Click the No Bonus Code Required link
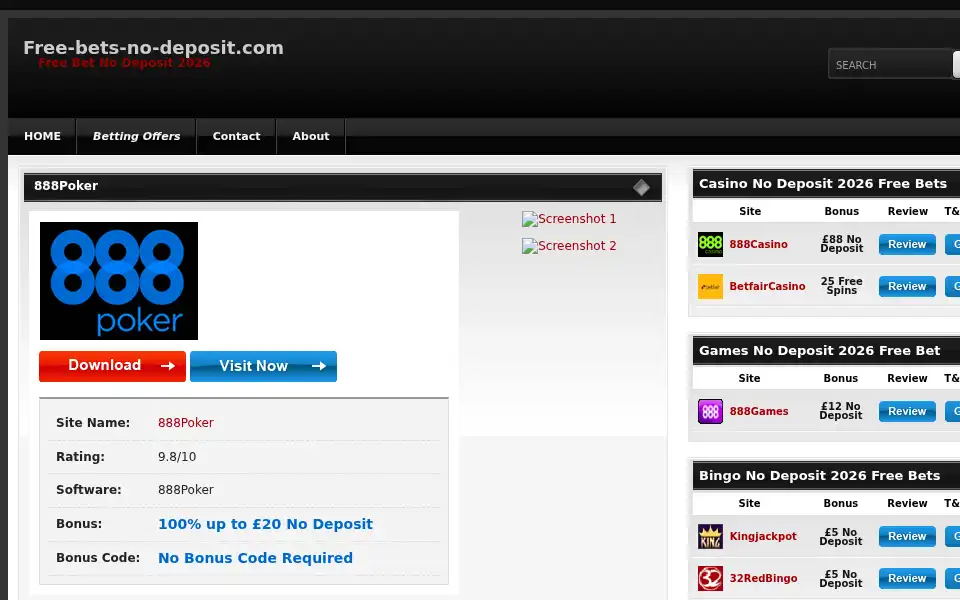The image size is (960, 600). click(255, 558)
